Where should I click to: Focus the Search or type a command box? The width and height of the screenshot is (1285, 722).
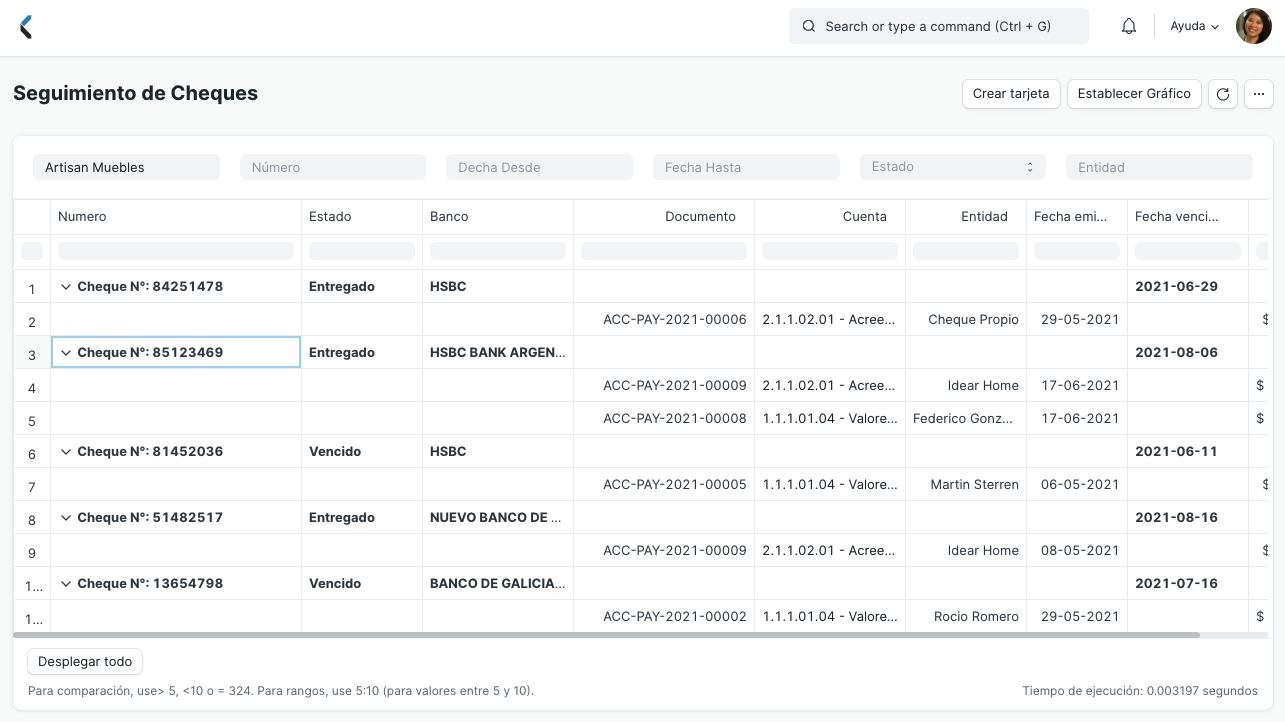pyautogui.click(x=939, y=27)
